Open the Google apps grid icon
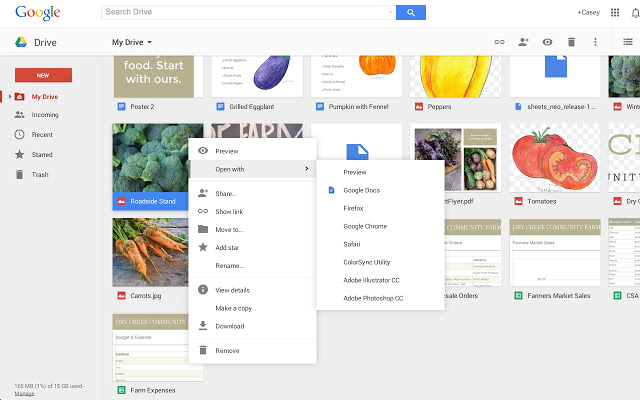This screenshot has height=400, width=640. coord(615,13)
